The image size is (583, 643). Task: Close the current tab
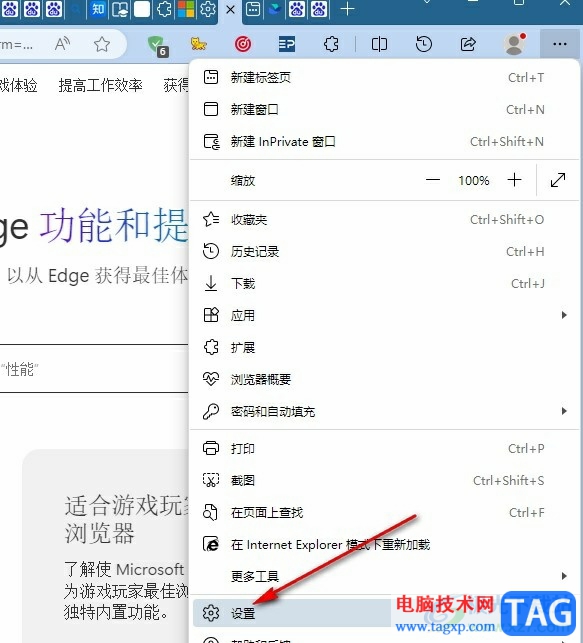coord(230,9)
